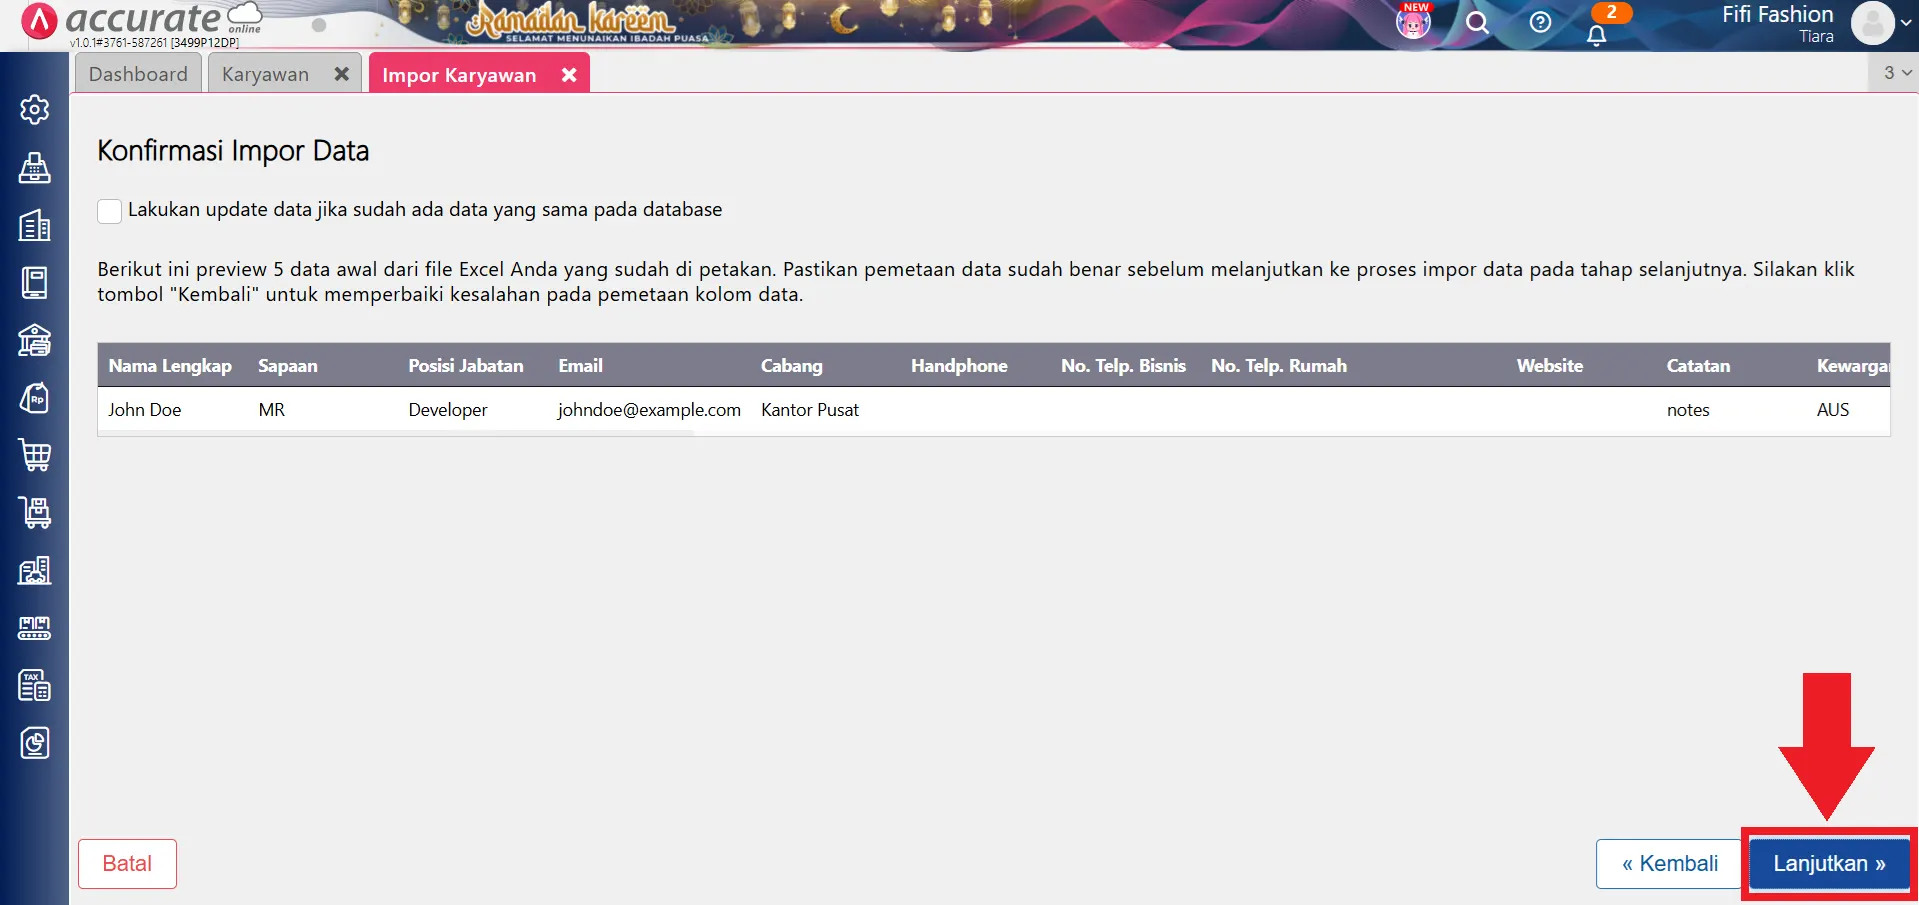Click the Nama Lengkap column header

pos(170,366)
